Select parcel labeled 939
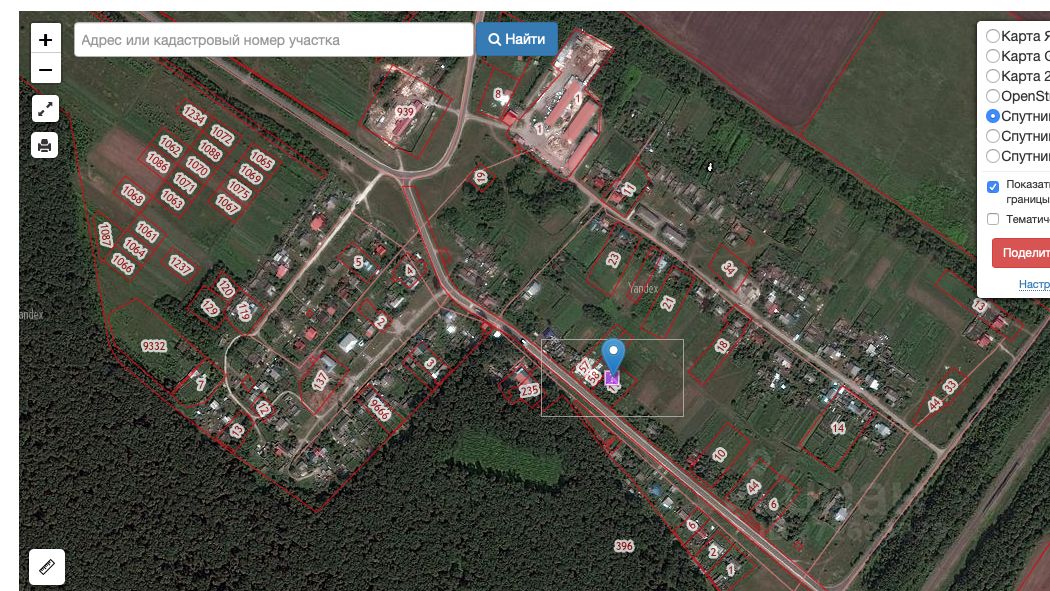The height and width of the screenshot is (591, 1050). pyautogui.click(x=404, y=112)
